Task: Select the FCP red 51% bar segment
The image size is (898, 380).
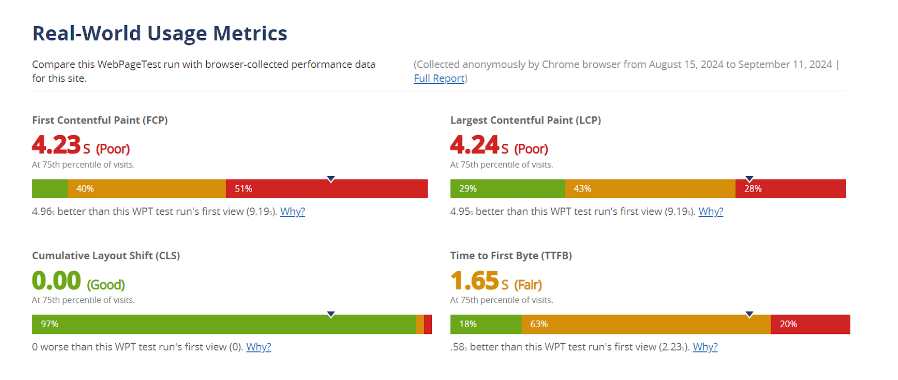Action: point(327,188)
